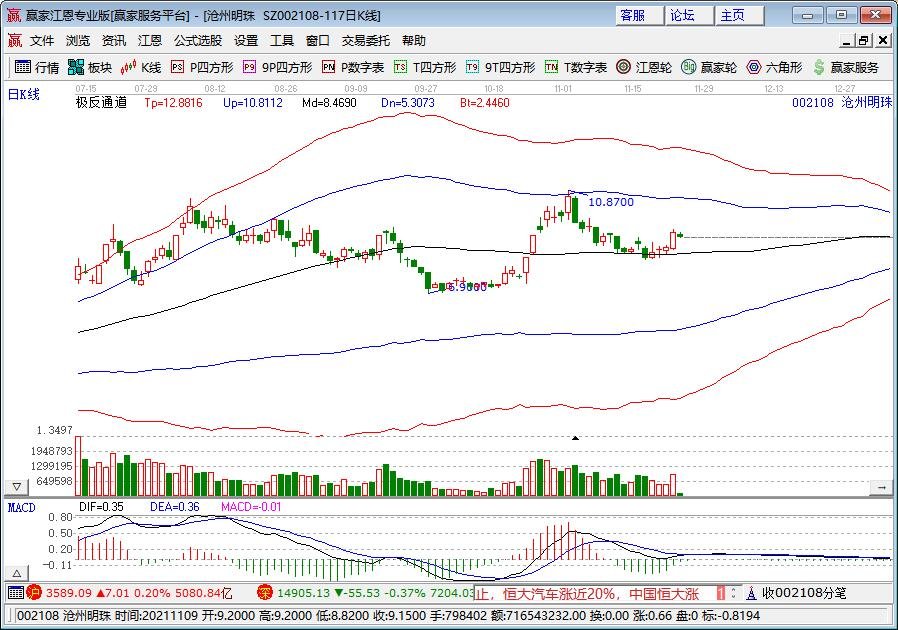Click the MACD=-0.01 value
Screen dimensions: 898x630
coord(251,507)
